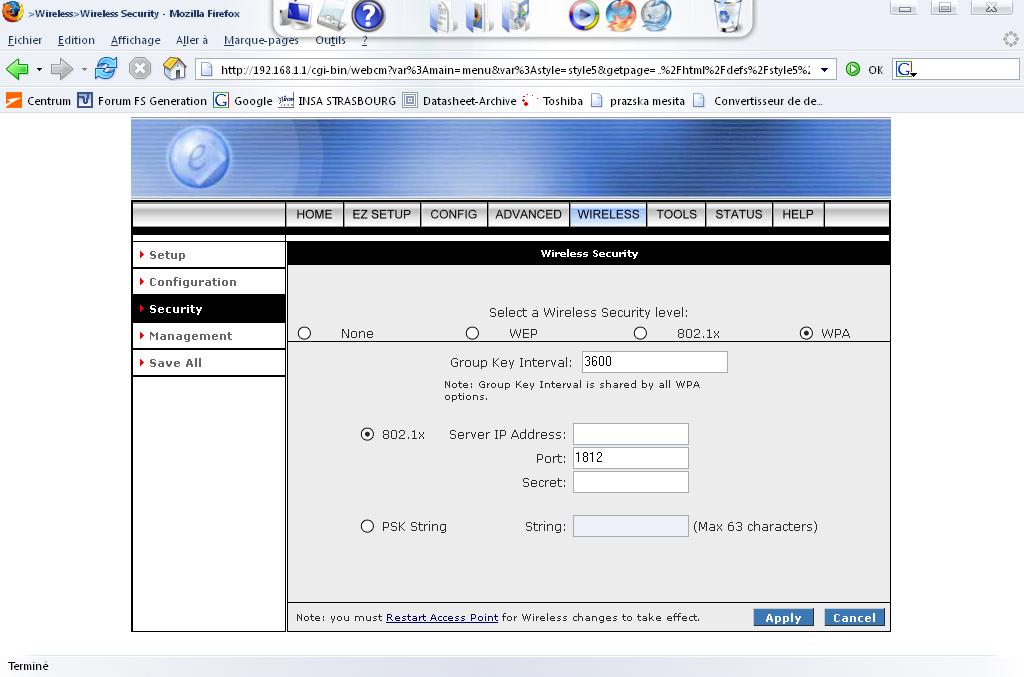
Task: Open the Forum FS Generation bookmark
Action: pos(142,101)
